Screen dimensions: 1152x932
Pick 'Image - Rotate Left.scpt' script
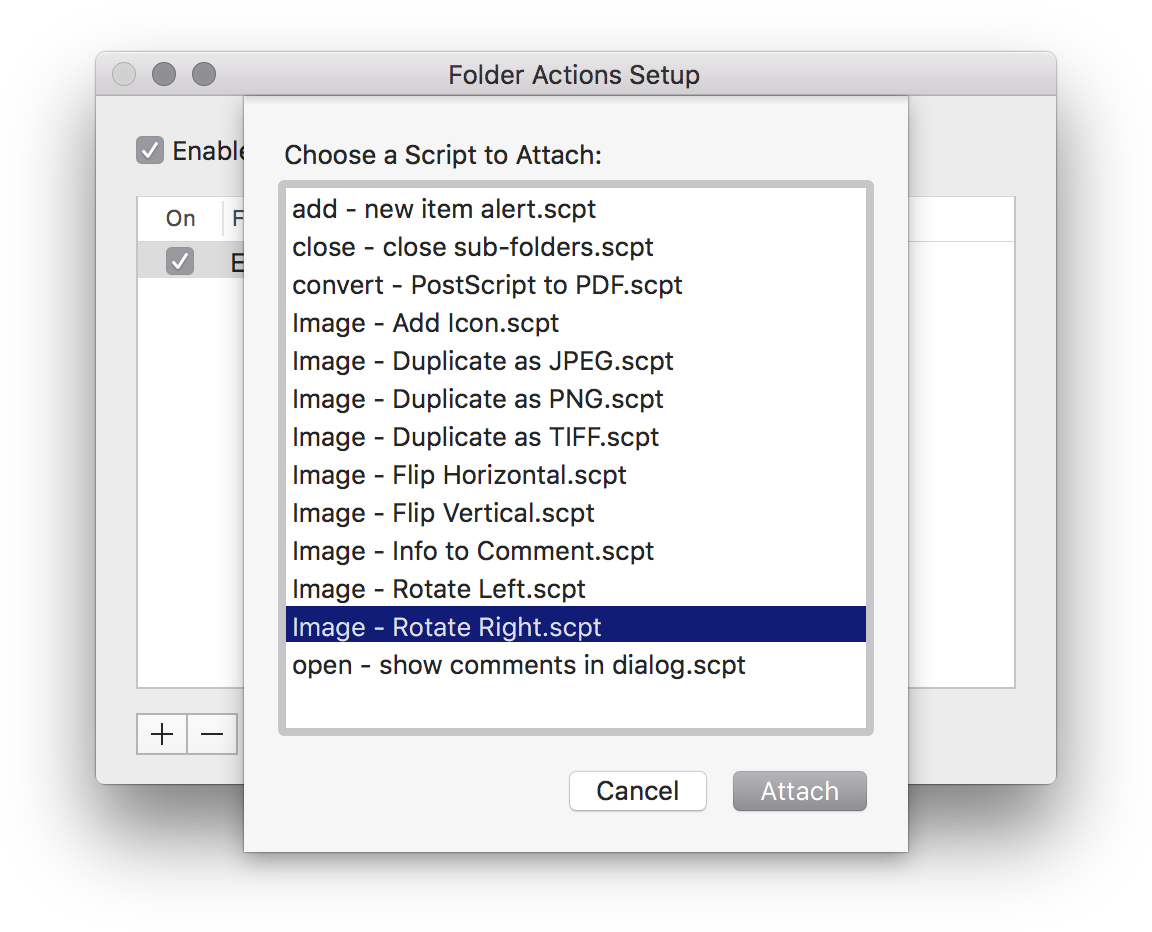[439, 589]
